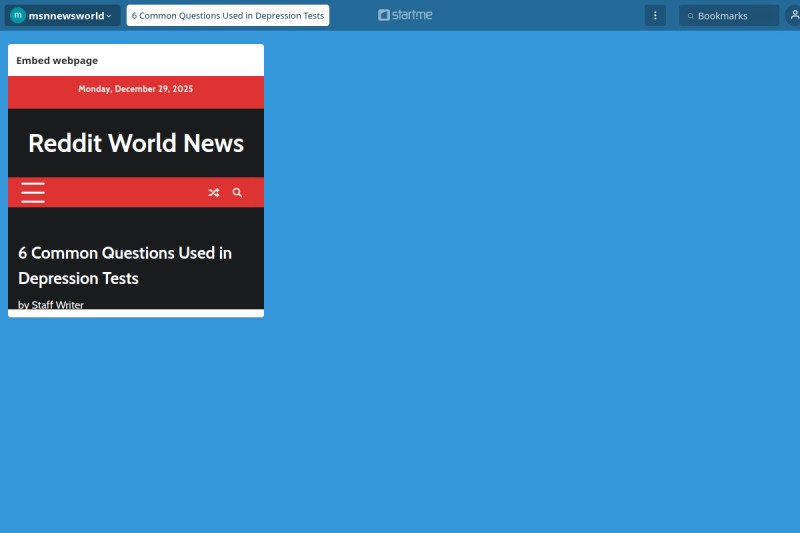Click the shuffle random post icon
The height and width of the screenshot is (533, 800).
point(214,192)
